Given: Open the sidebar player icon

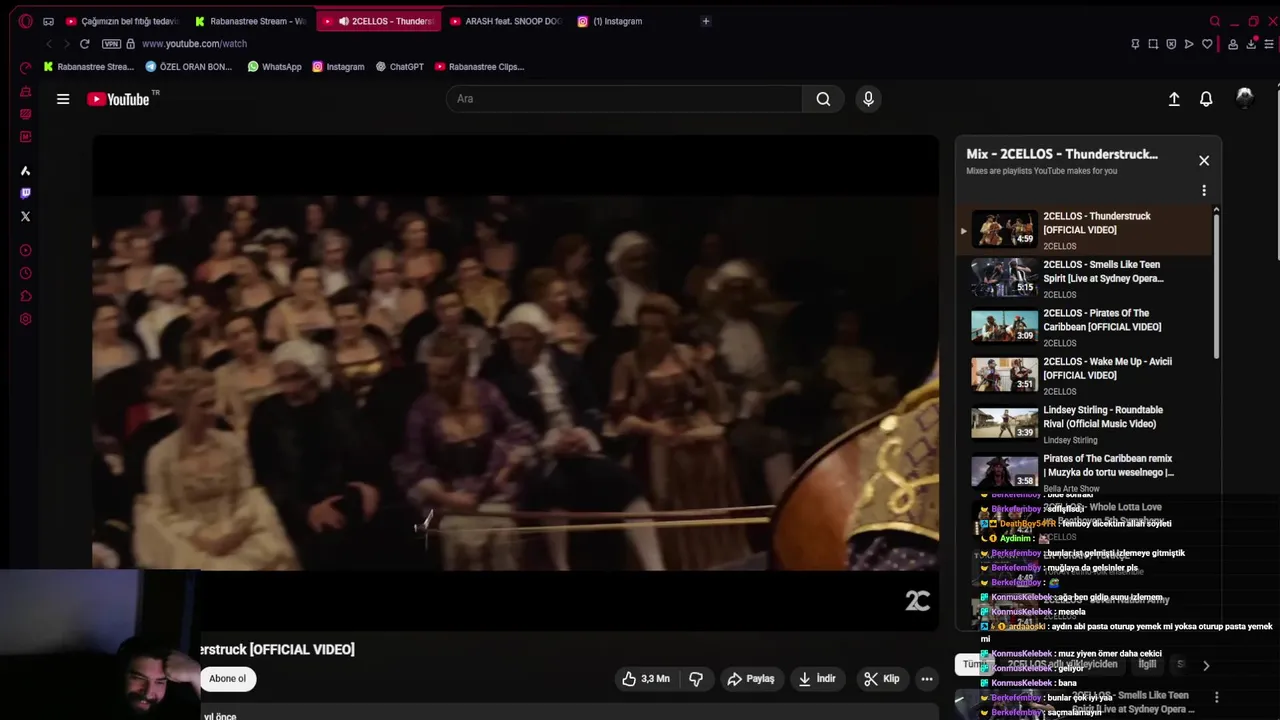Looking at the screenshot, I should [x=26, y=250].
